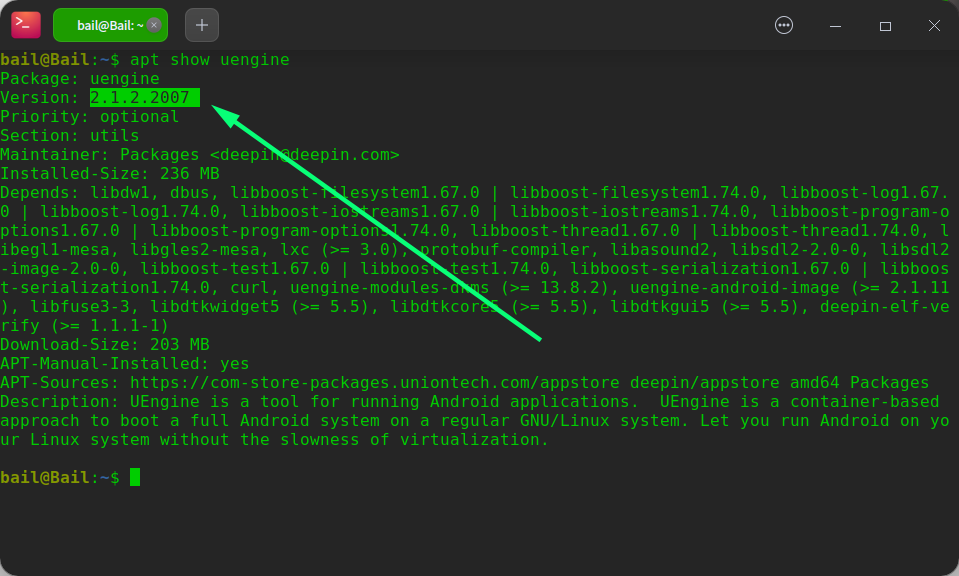Click the green cursor at the bottom prompt

pos(135,477)
